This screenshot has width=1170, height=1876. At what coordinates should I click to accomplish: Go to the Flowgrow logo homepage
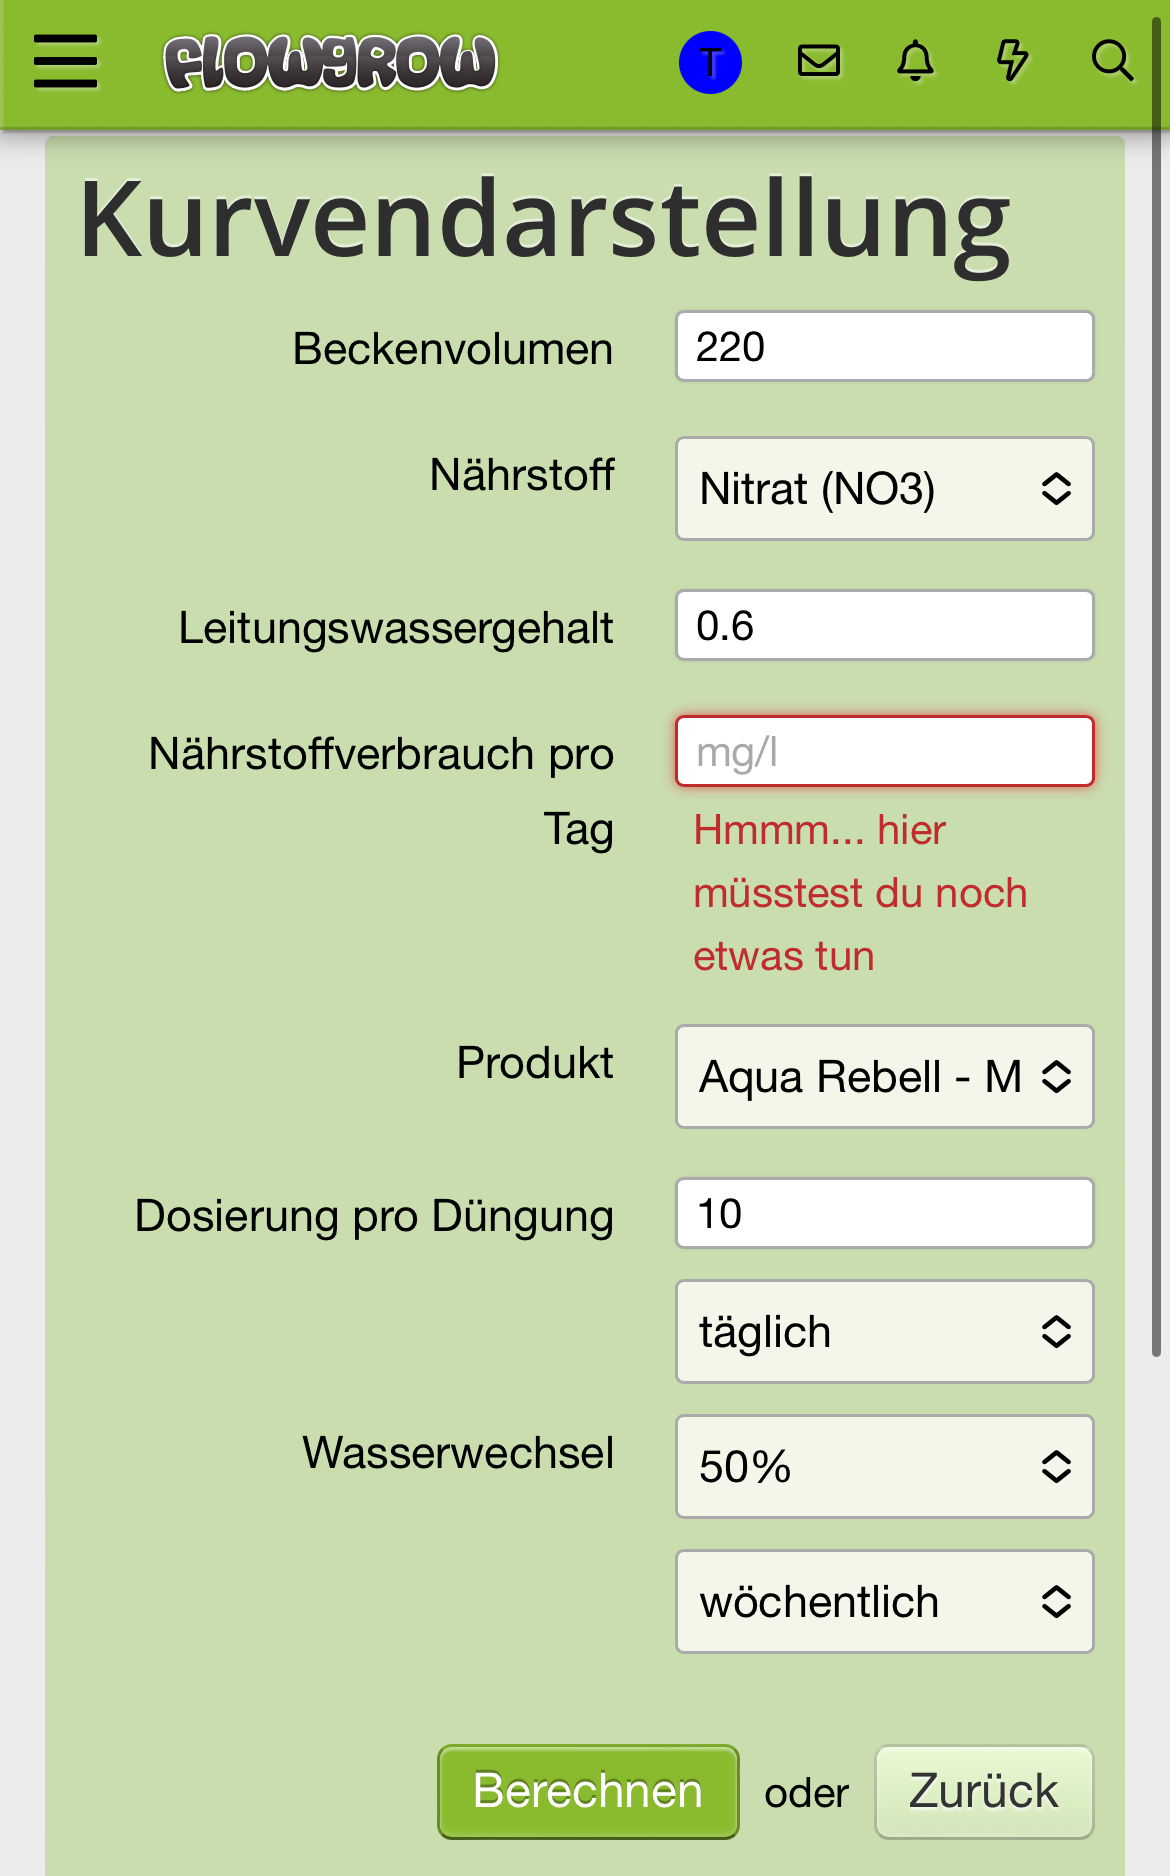pyautogui.click(x=330, y=62)
